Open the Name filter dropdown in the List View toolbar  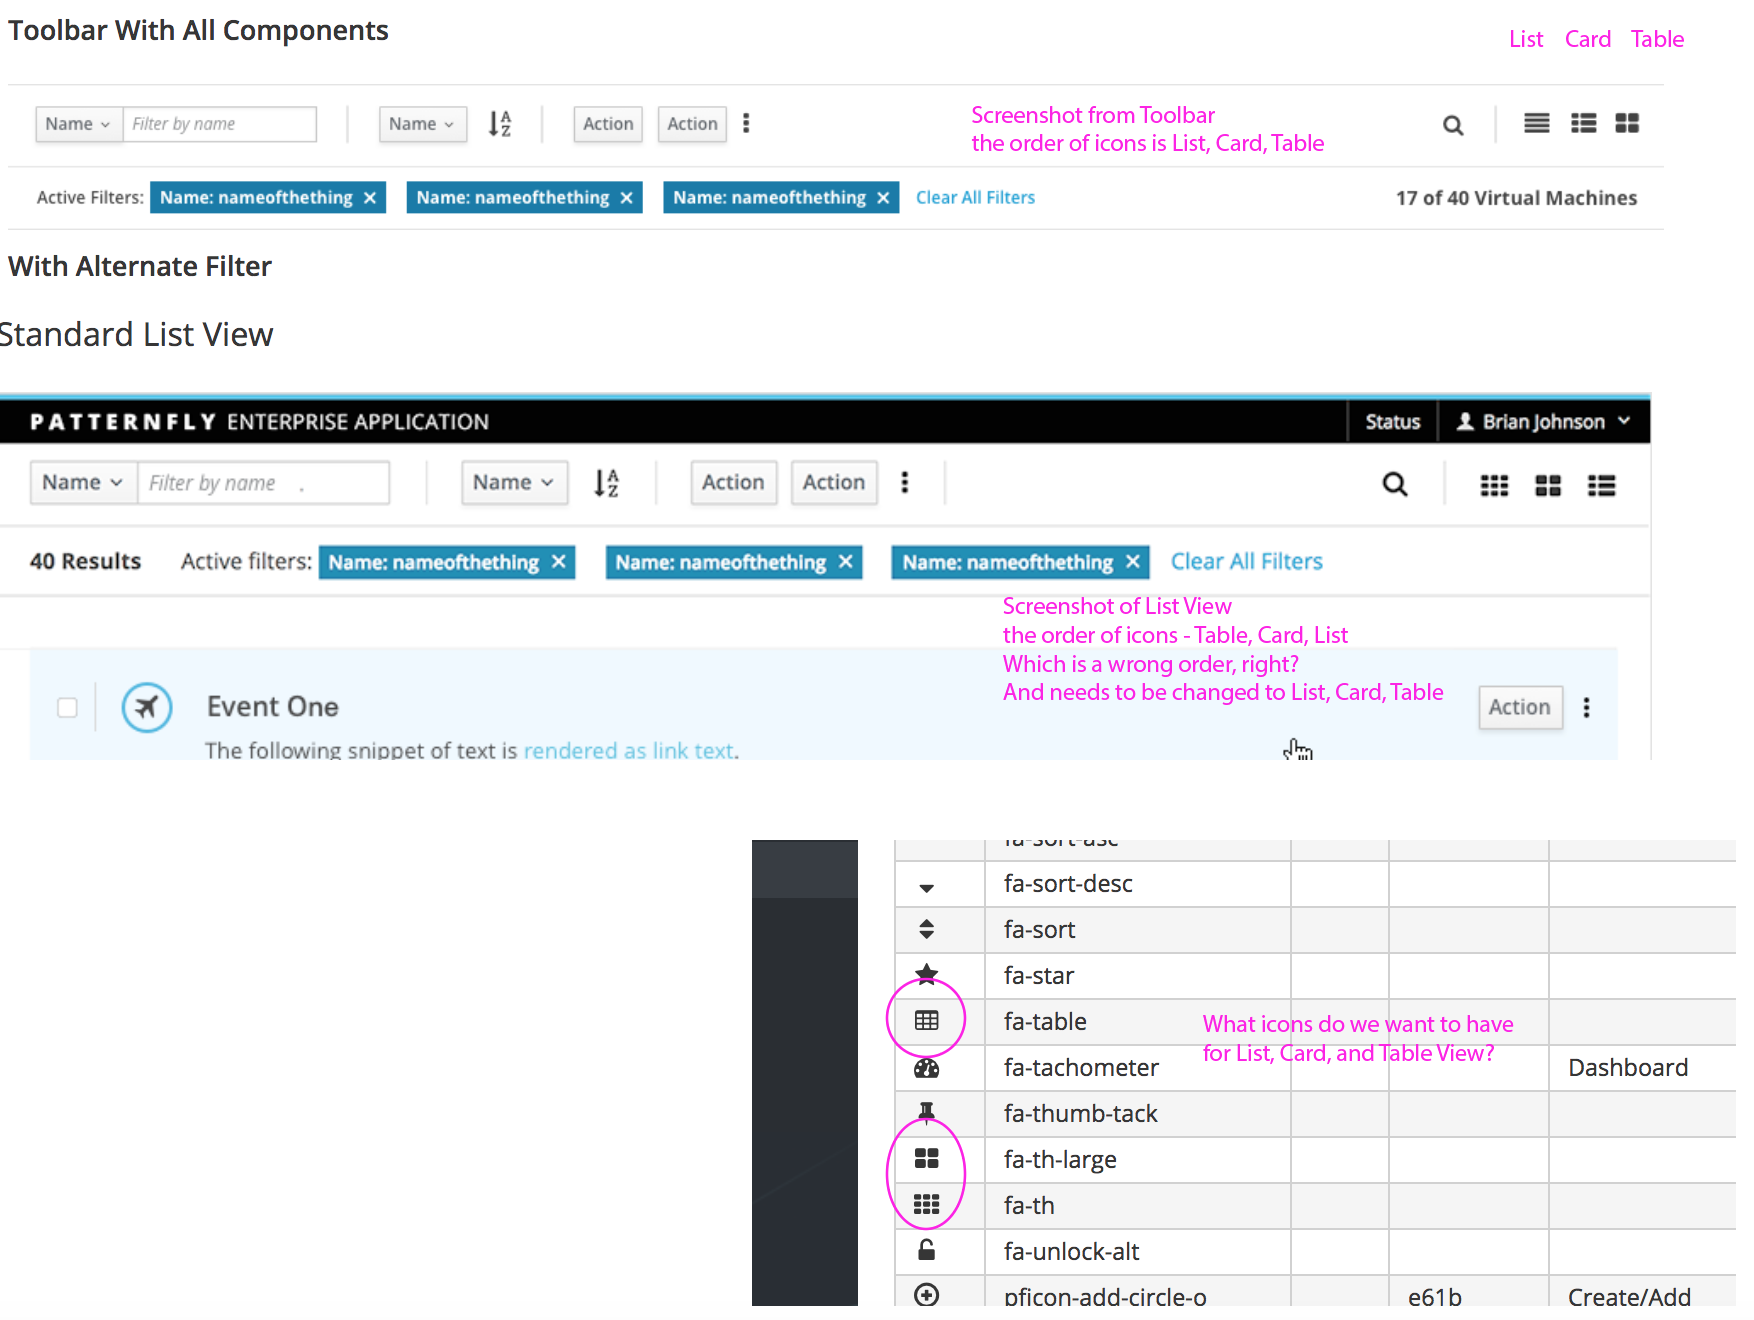tap(83, 482)
